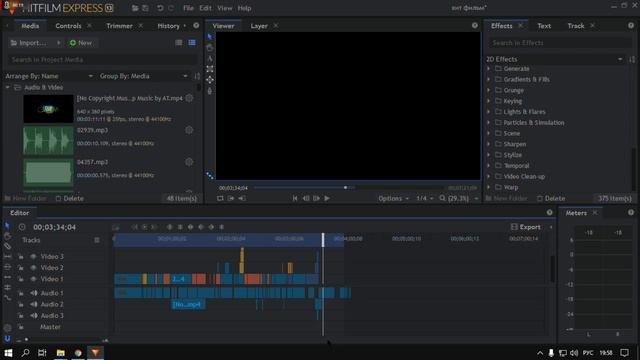Screen dimensions: 640x360
Task: Mute the Audio 3 track
Action: (33, 316)
